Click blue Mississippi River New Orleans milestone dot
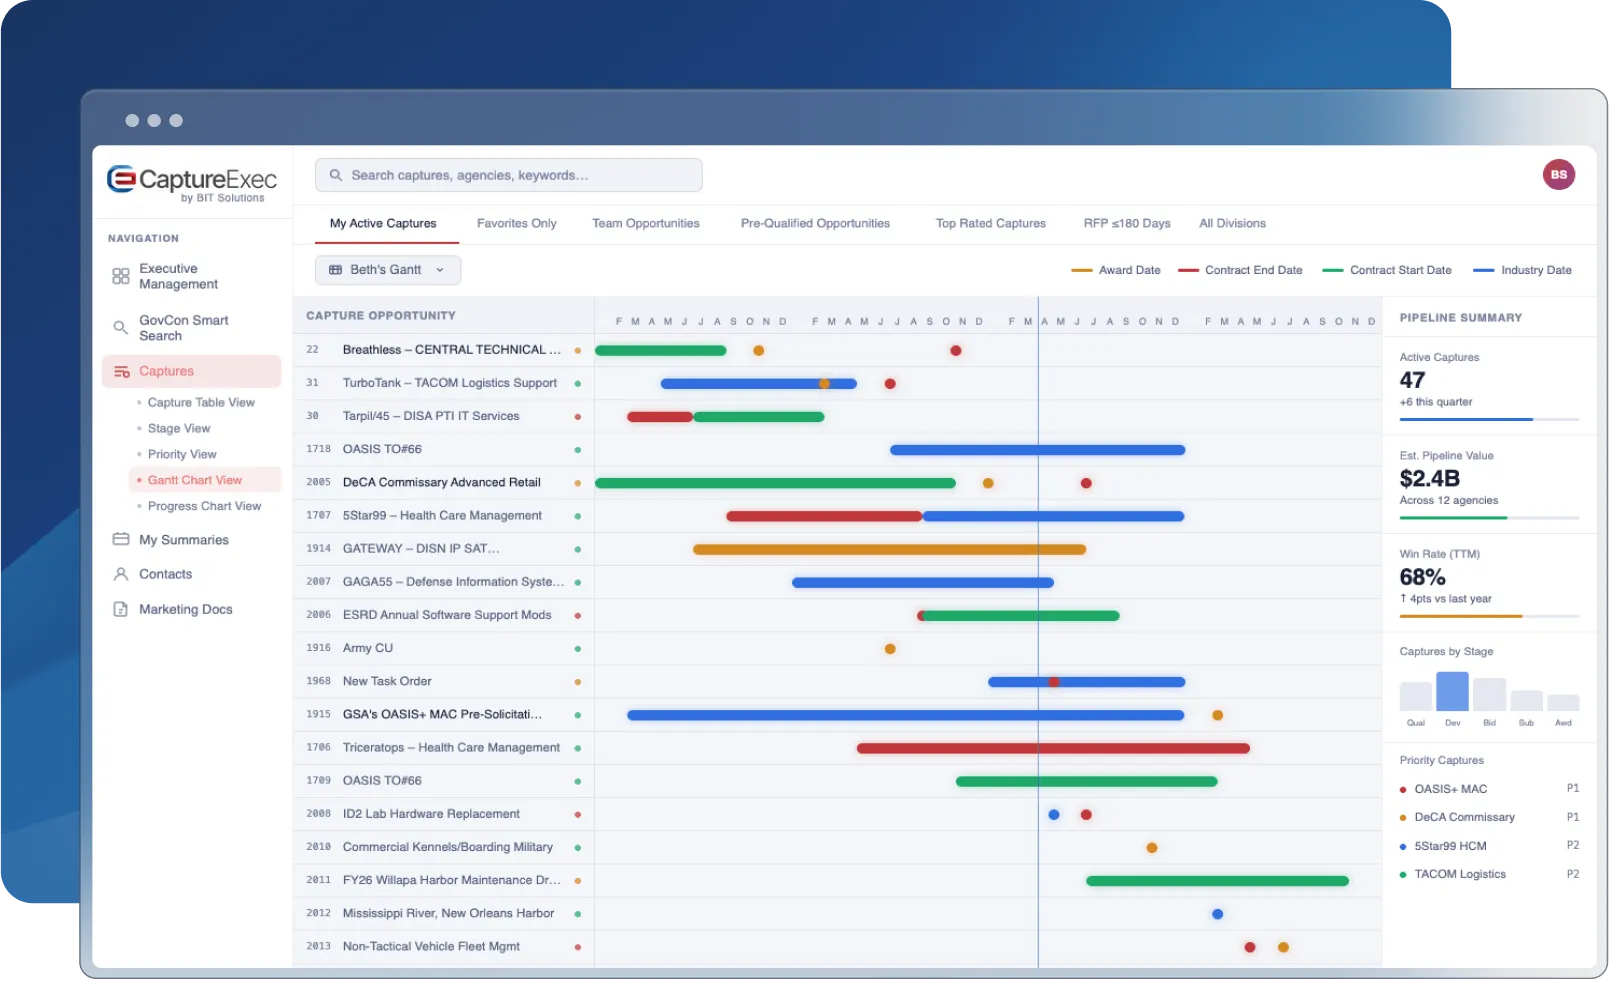1620x995 pixels. (1217, 915)
